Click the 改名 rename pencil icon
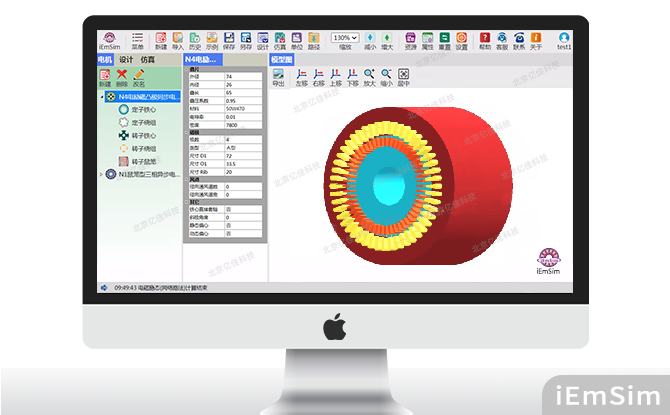Image resolution: width=670 pixels, height=415 pixels. click(x=138, y=75)
